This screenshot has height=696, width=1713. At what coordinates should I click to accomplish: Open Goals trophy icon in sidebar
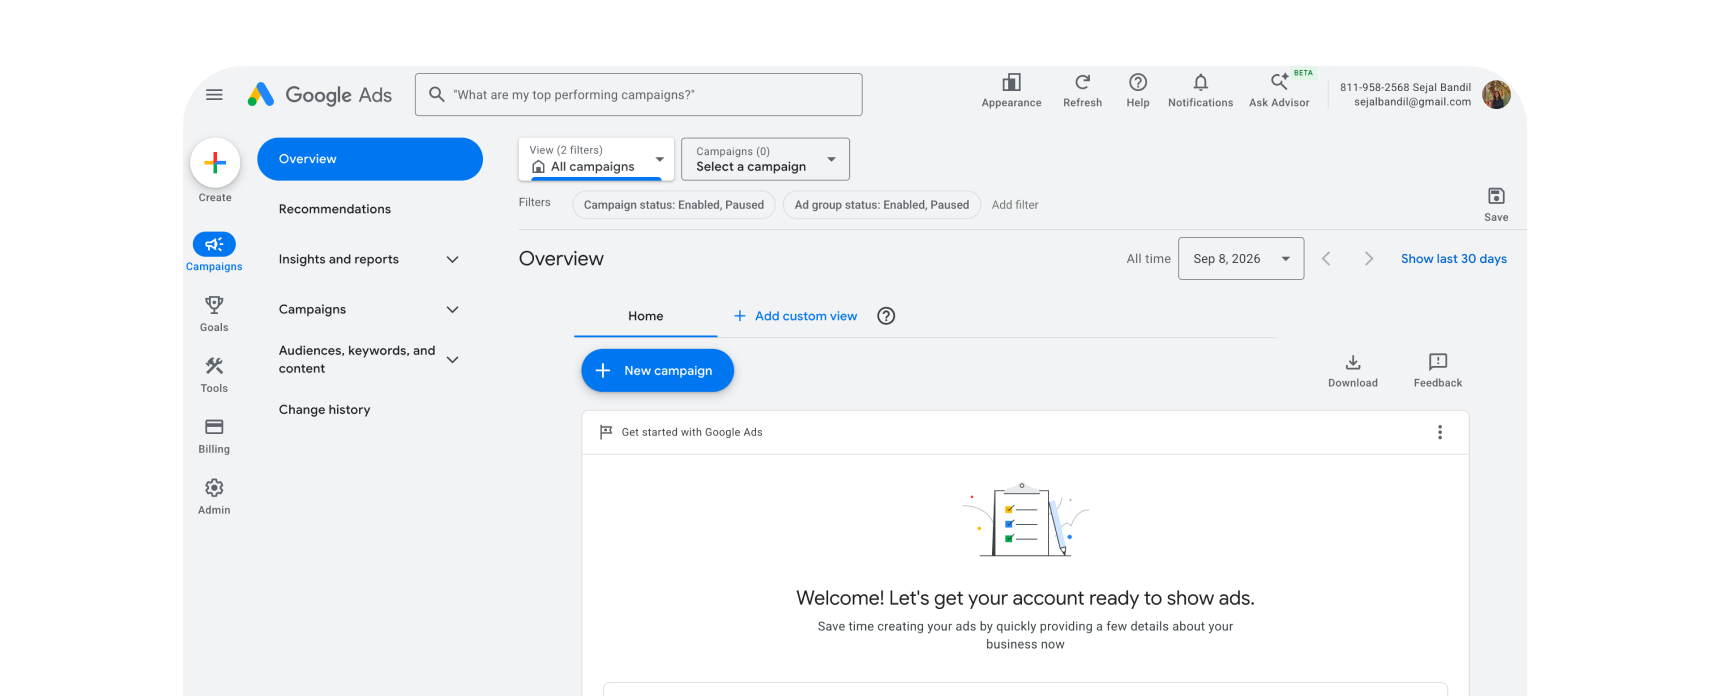[x=214, y=305]
